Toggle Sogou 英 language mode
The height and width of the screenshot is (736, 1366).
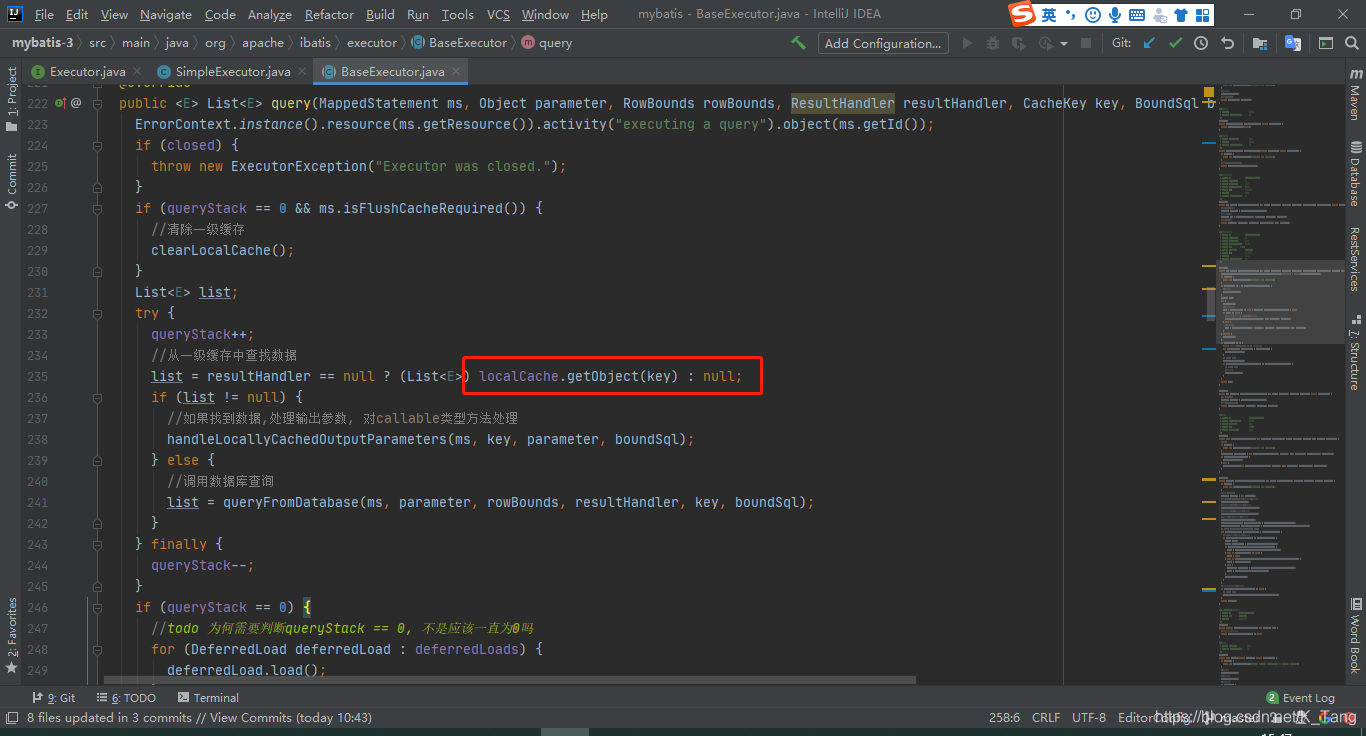click(x=1048, y=15)
